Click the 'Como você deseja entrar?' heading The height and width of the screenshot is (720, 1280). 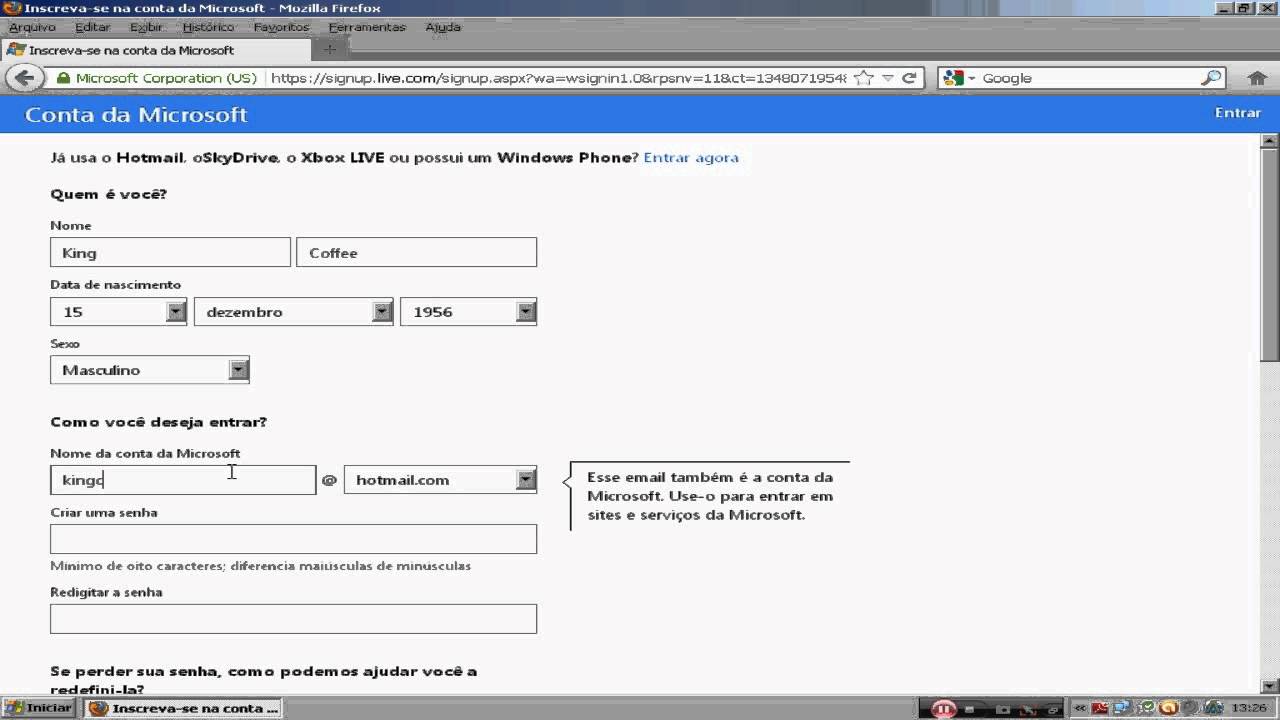[158, 422]
